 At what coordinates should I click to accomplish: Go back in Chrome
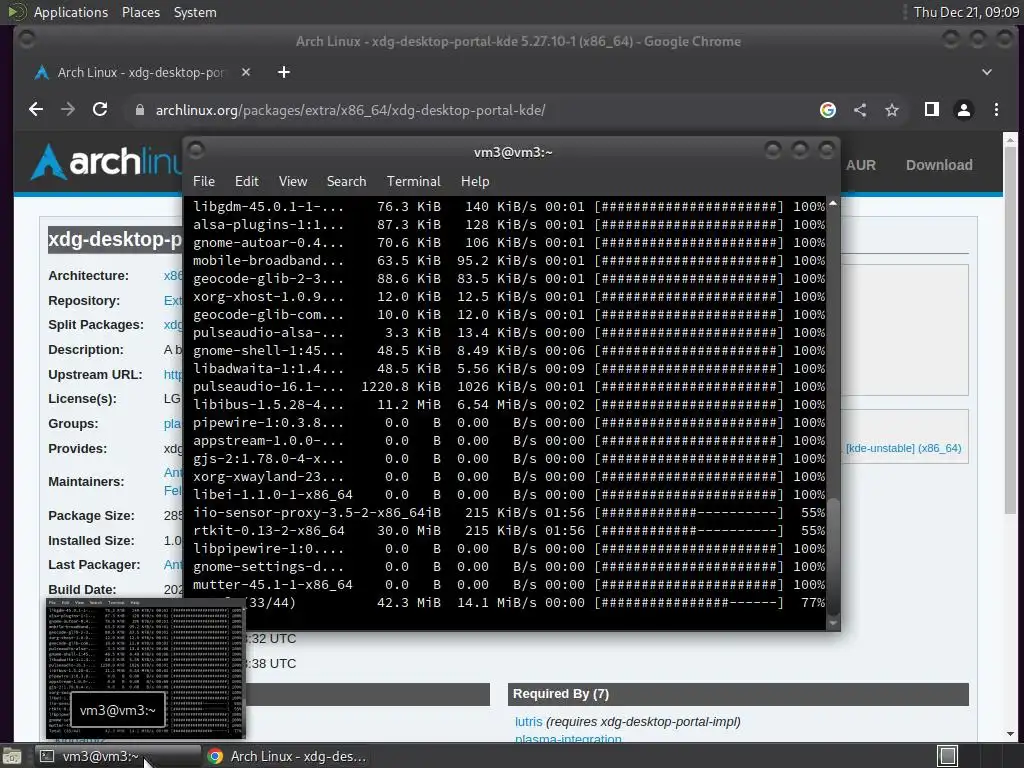pos(36,110)
